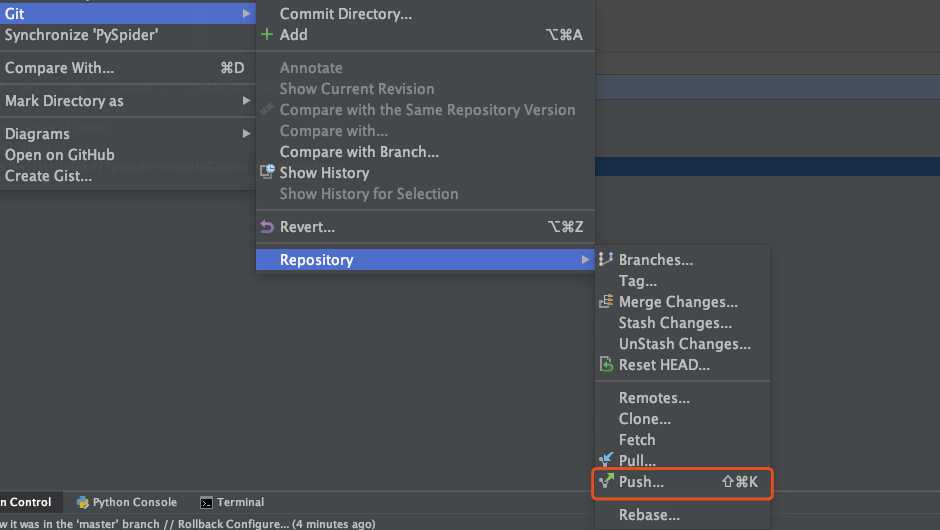Screen dimensions: 940x530
Task: Open Branches... dialog
Action: point(656,260)
